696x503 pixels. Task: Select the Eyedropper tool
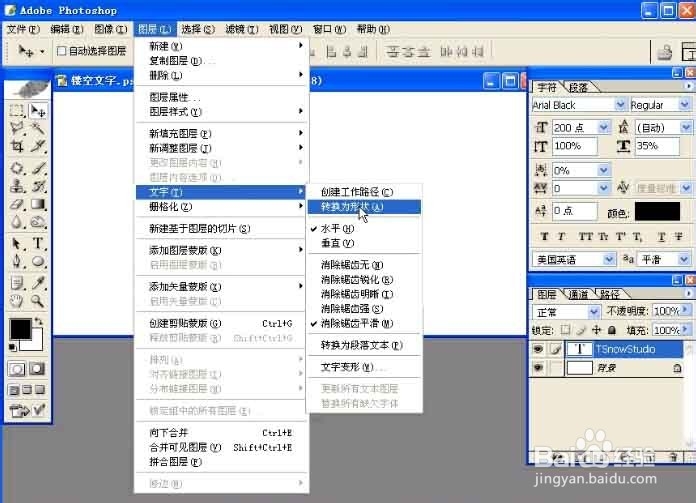38,283
